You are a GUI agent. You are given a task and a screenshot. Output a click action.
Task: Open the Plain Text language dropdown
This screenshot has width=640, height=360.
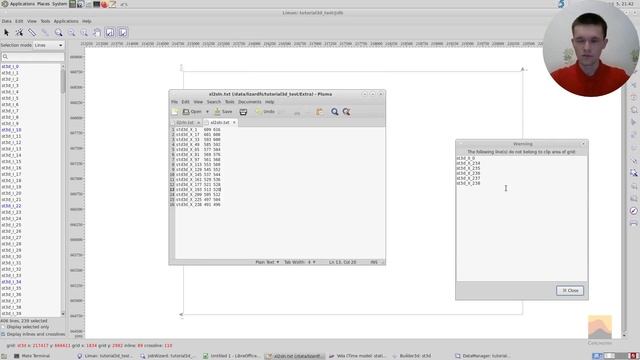click(x=267, y=262)
